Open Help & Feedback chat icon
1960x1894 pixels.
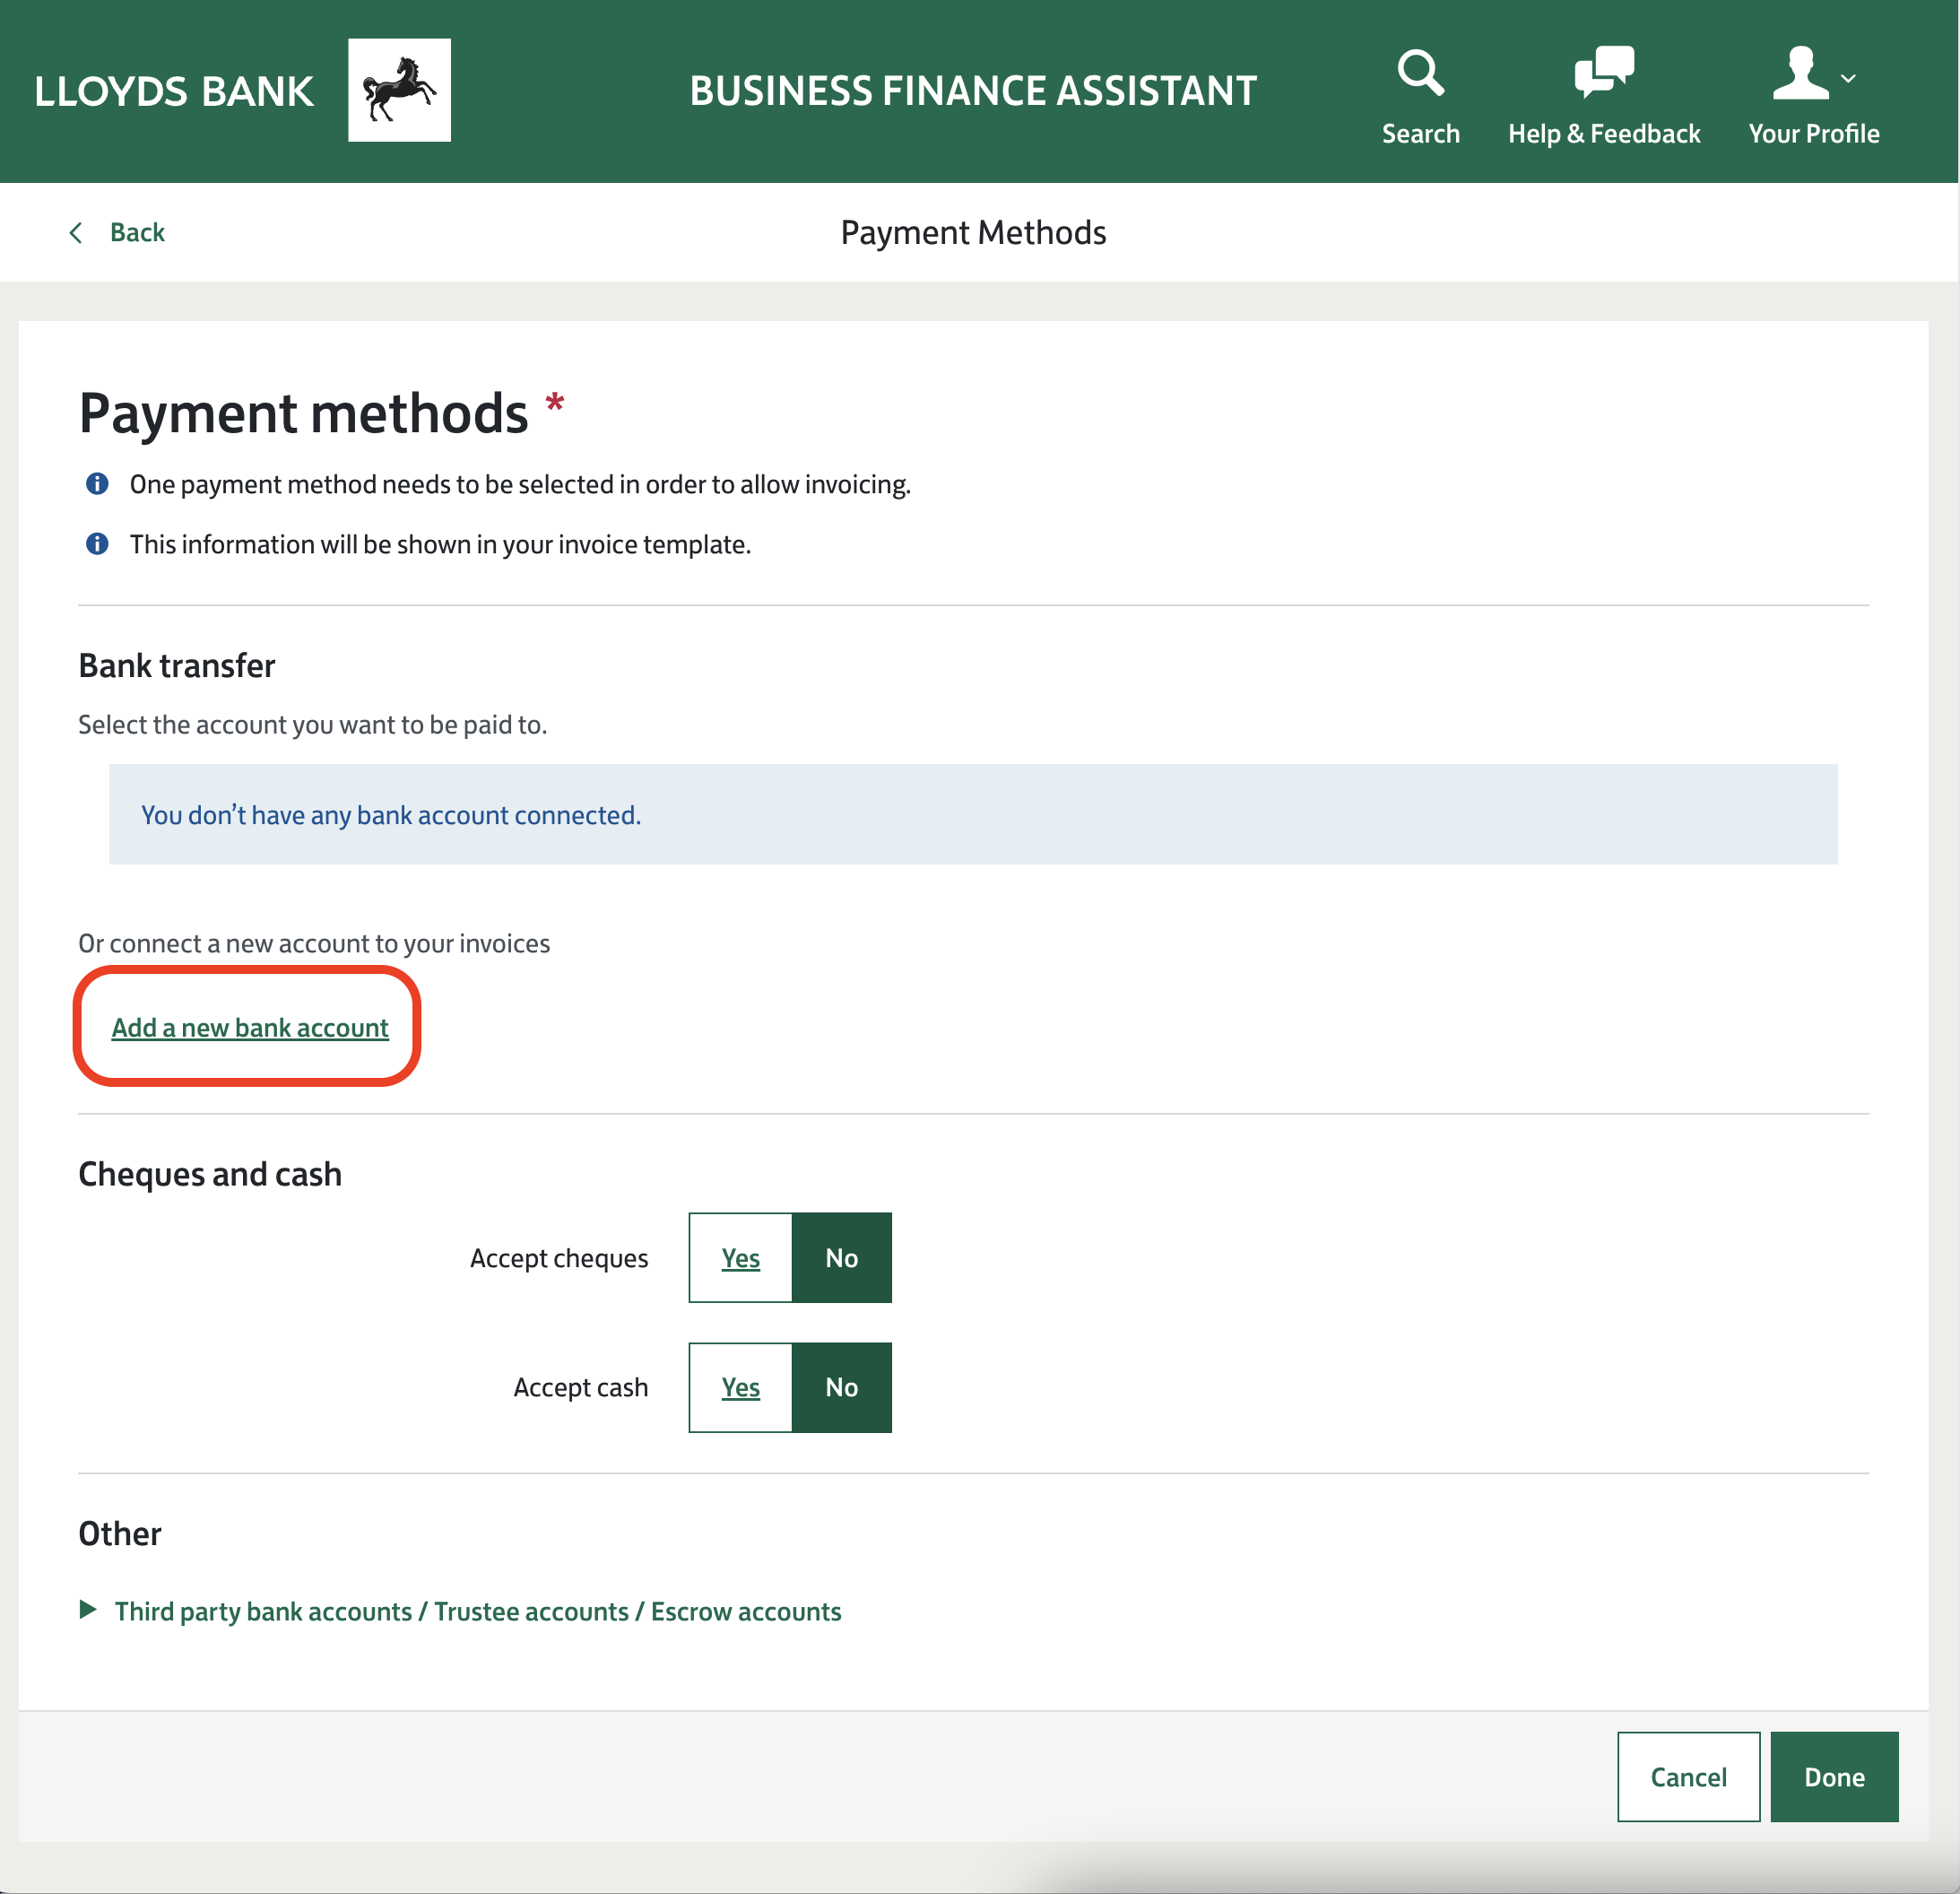pos(1603,72)
